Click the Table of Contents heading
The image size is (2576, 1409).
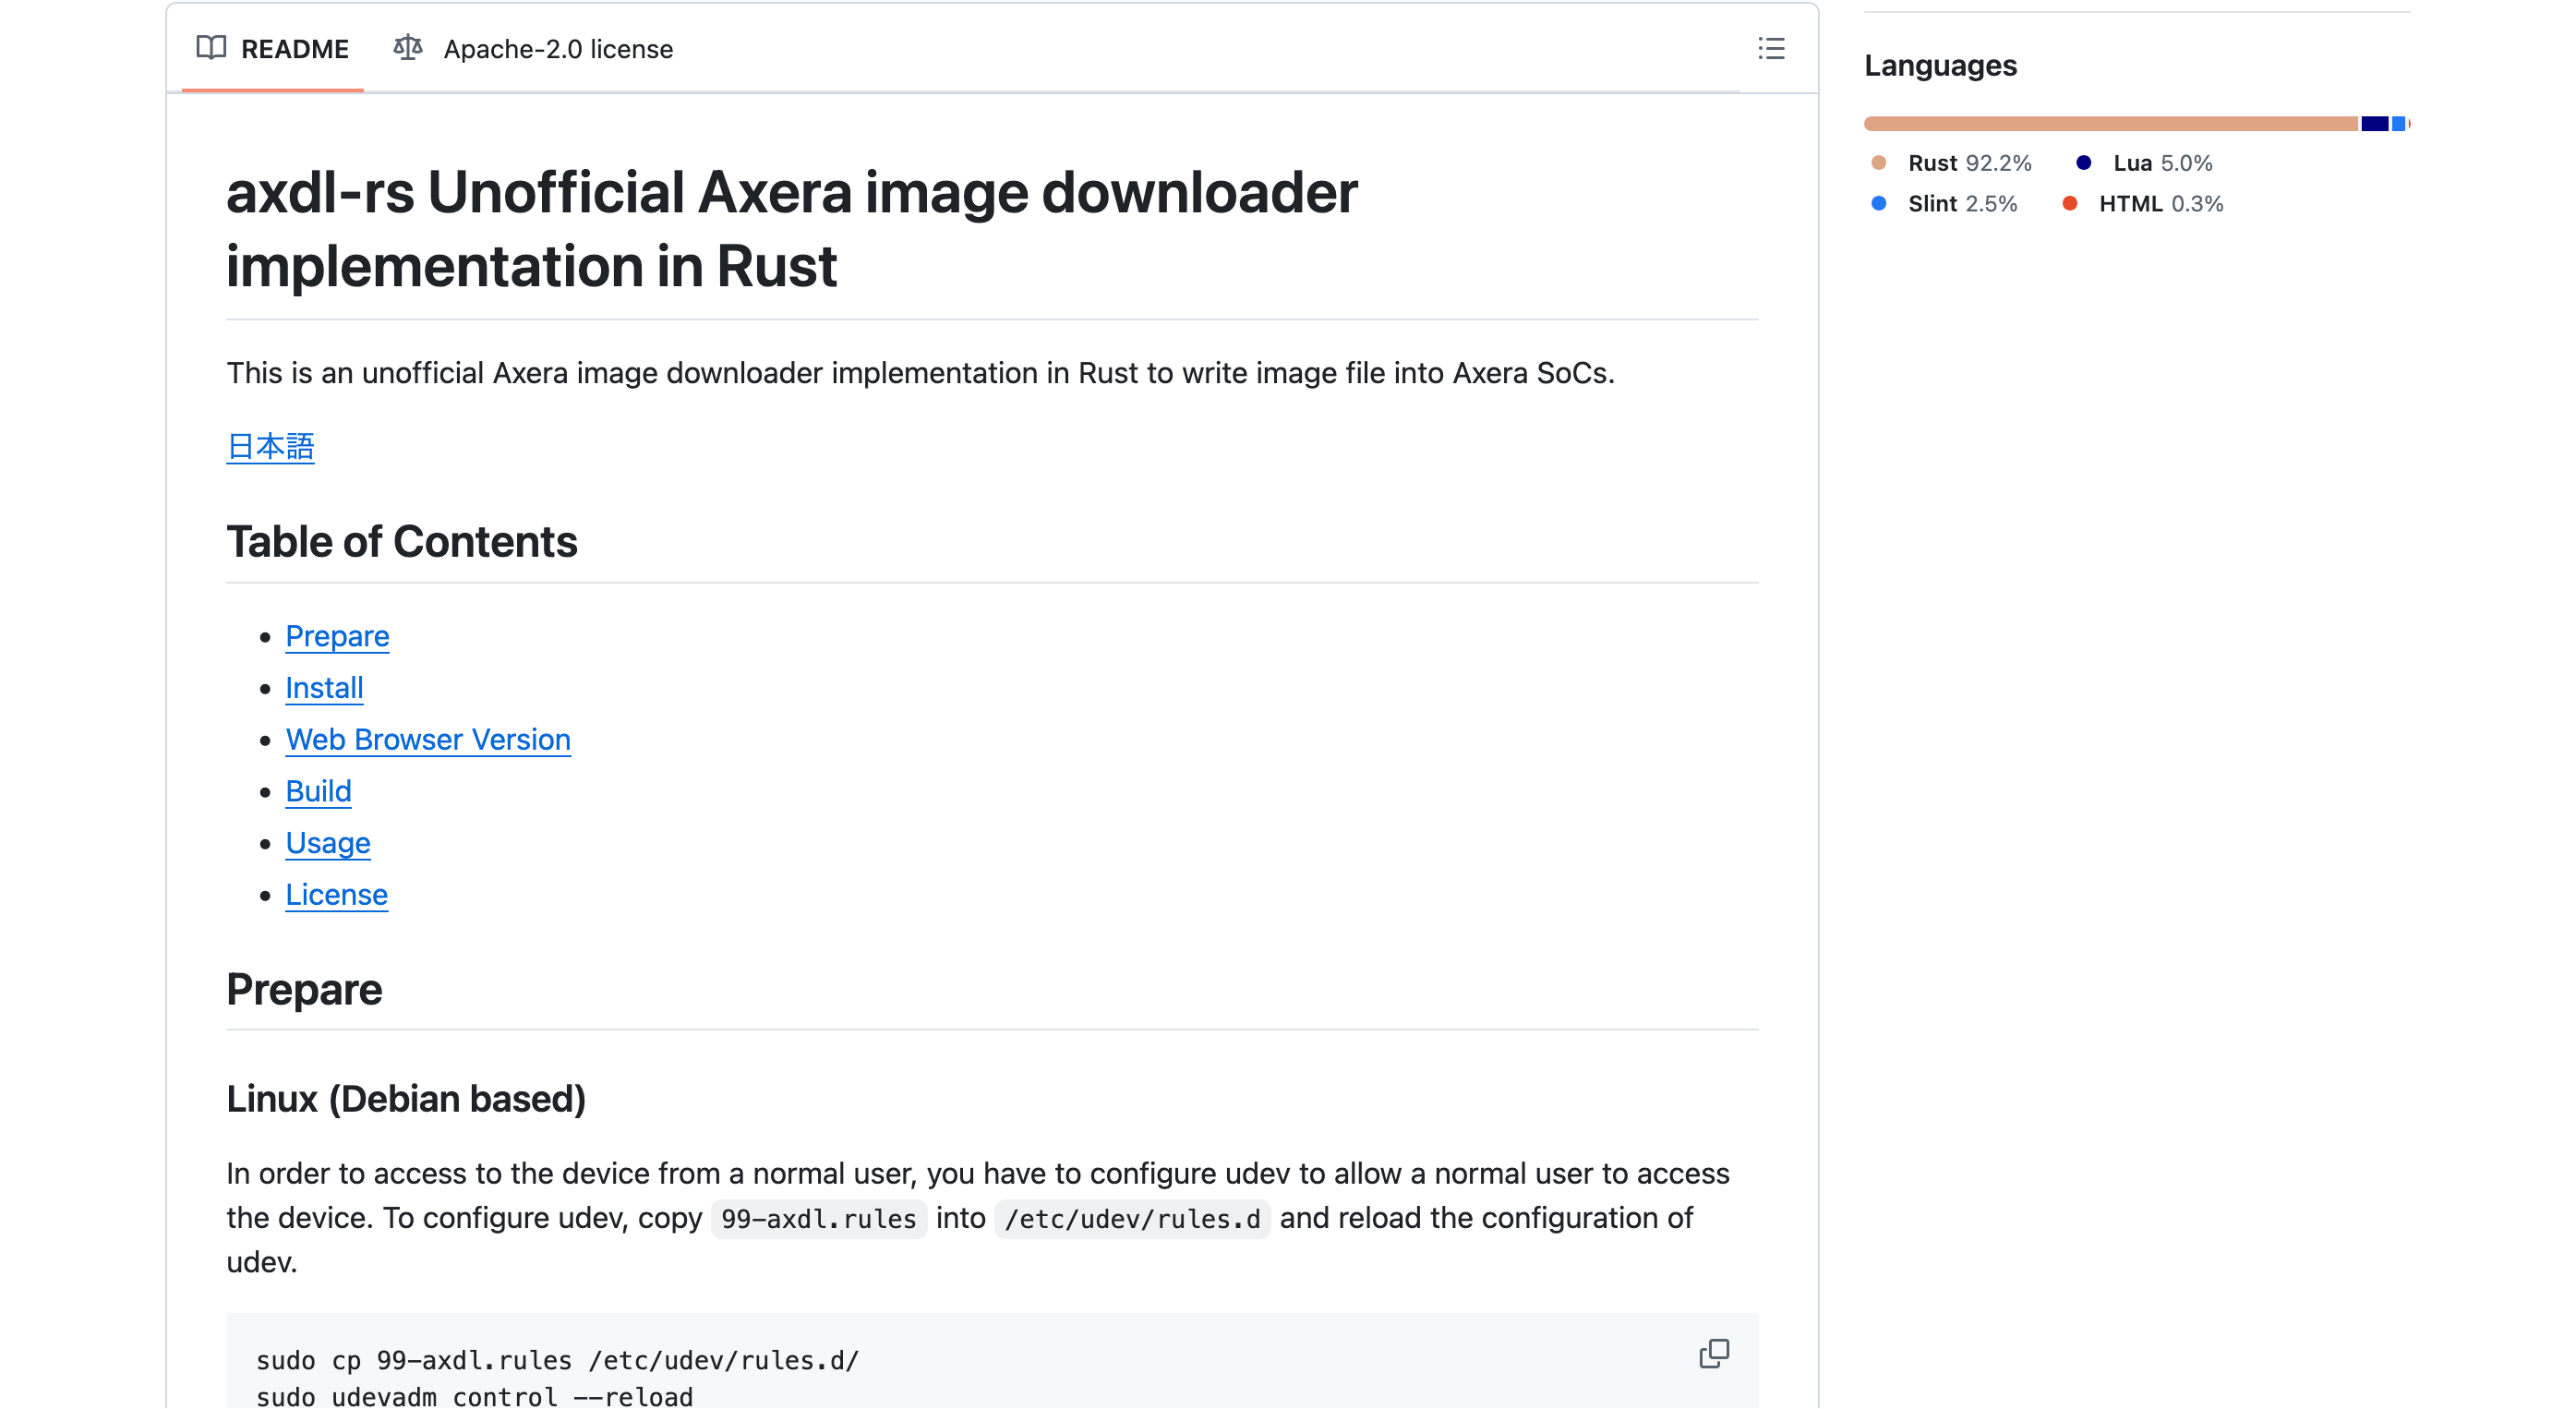(x=402, y=541)
